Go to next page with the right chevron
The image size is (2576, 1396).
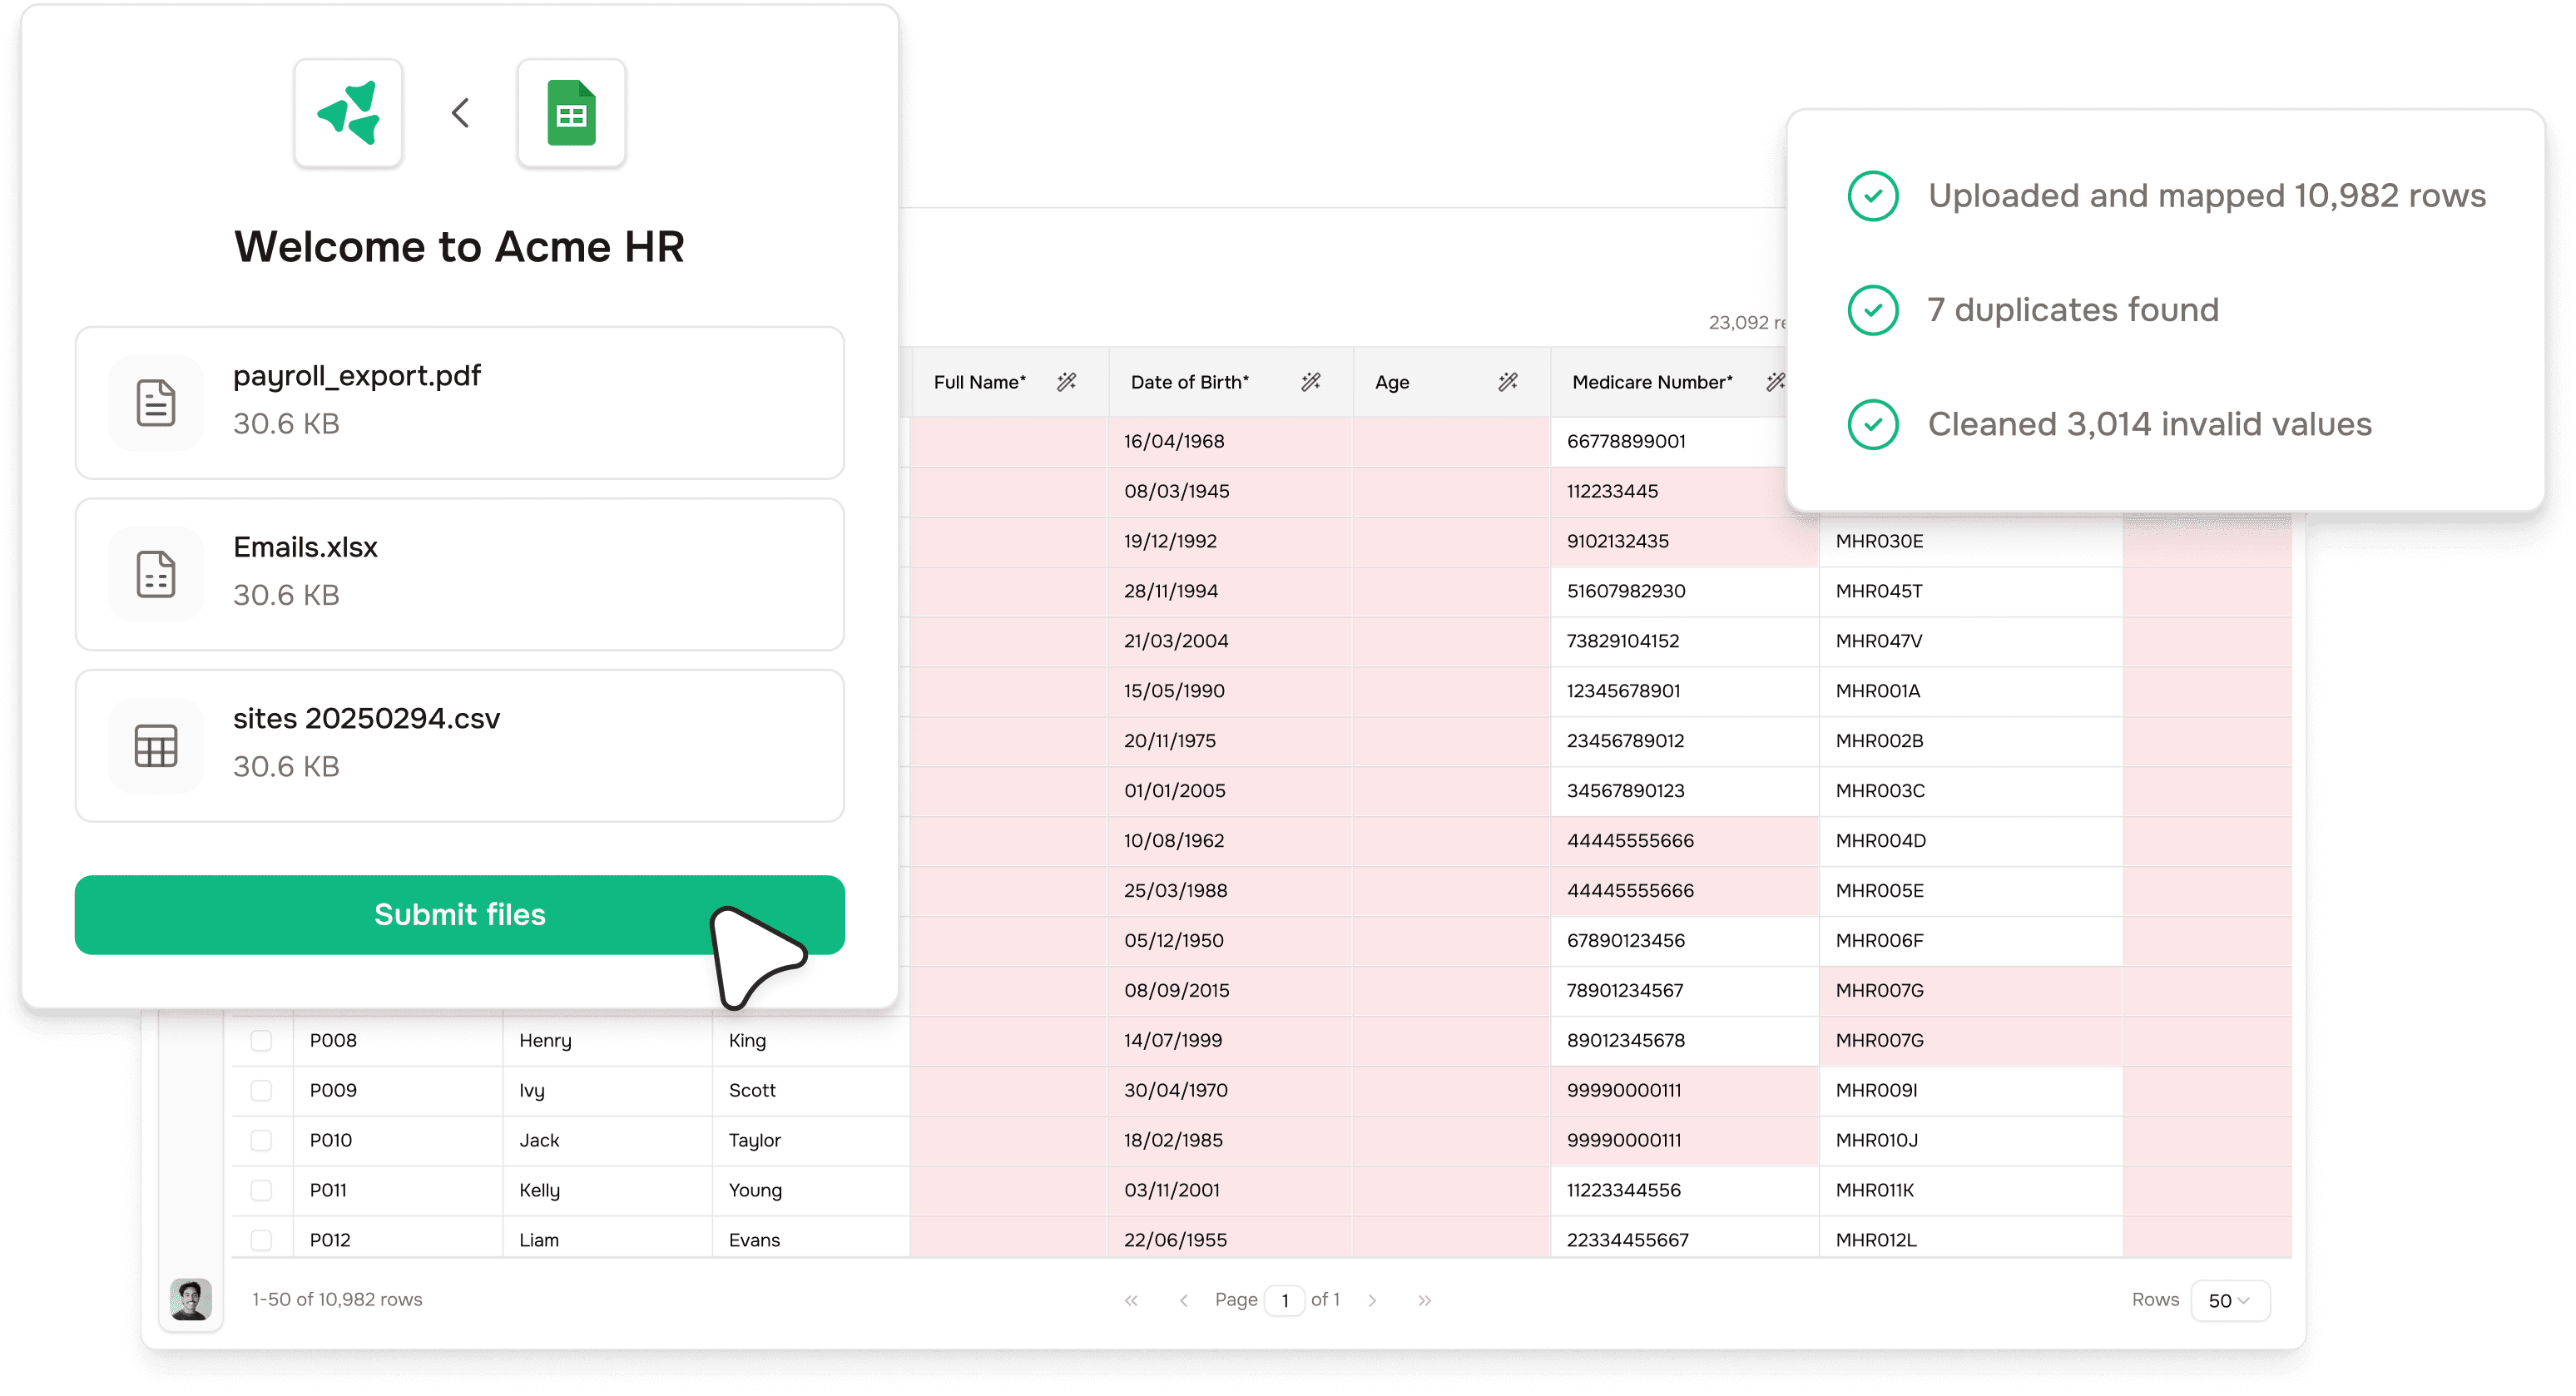[1372, 1300]
